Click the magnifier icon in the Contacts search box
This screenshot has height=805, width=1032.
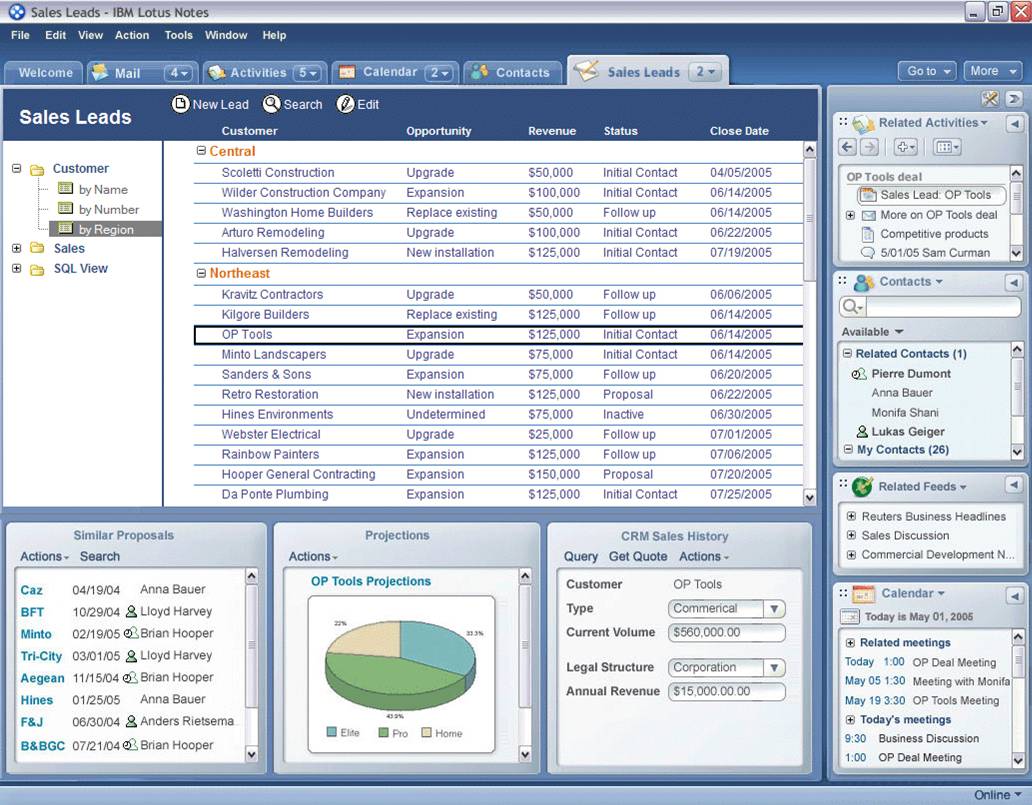tap(852, 308)
